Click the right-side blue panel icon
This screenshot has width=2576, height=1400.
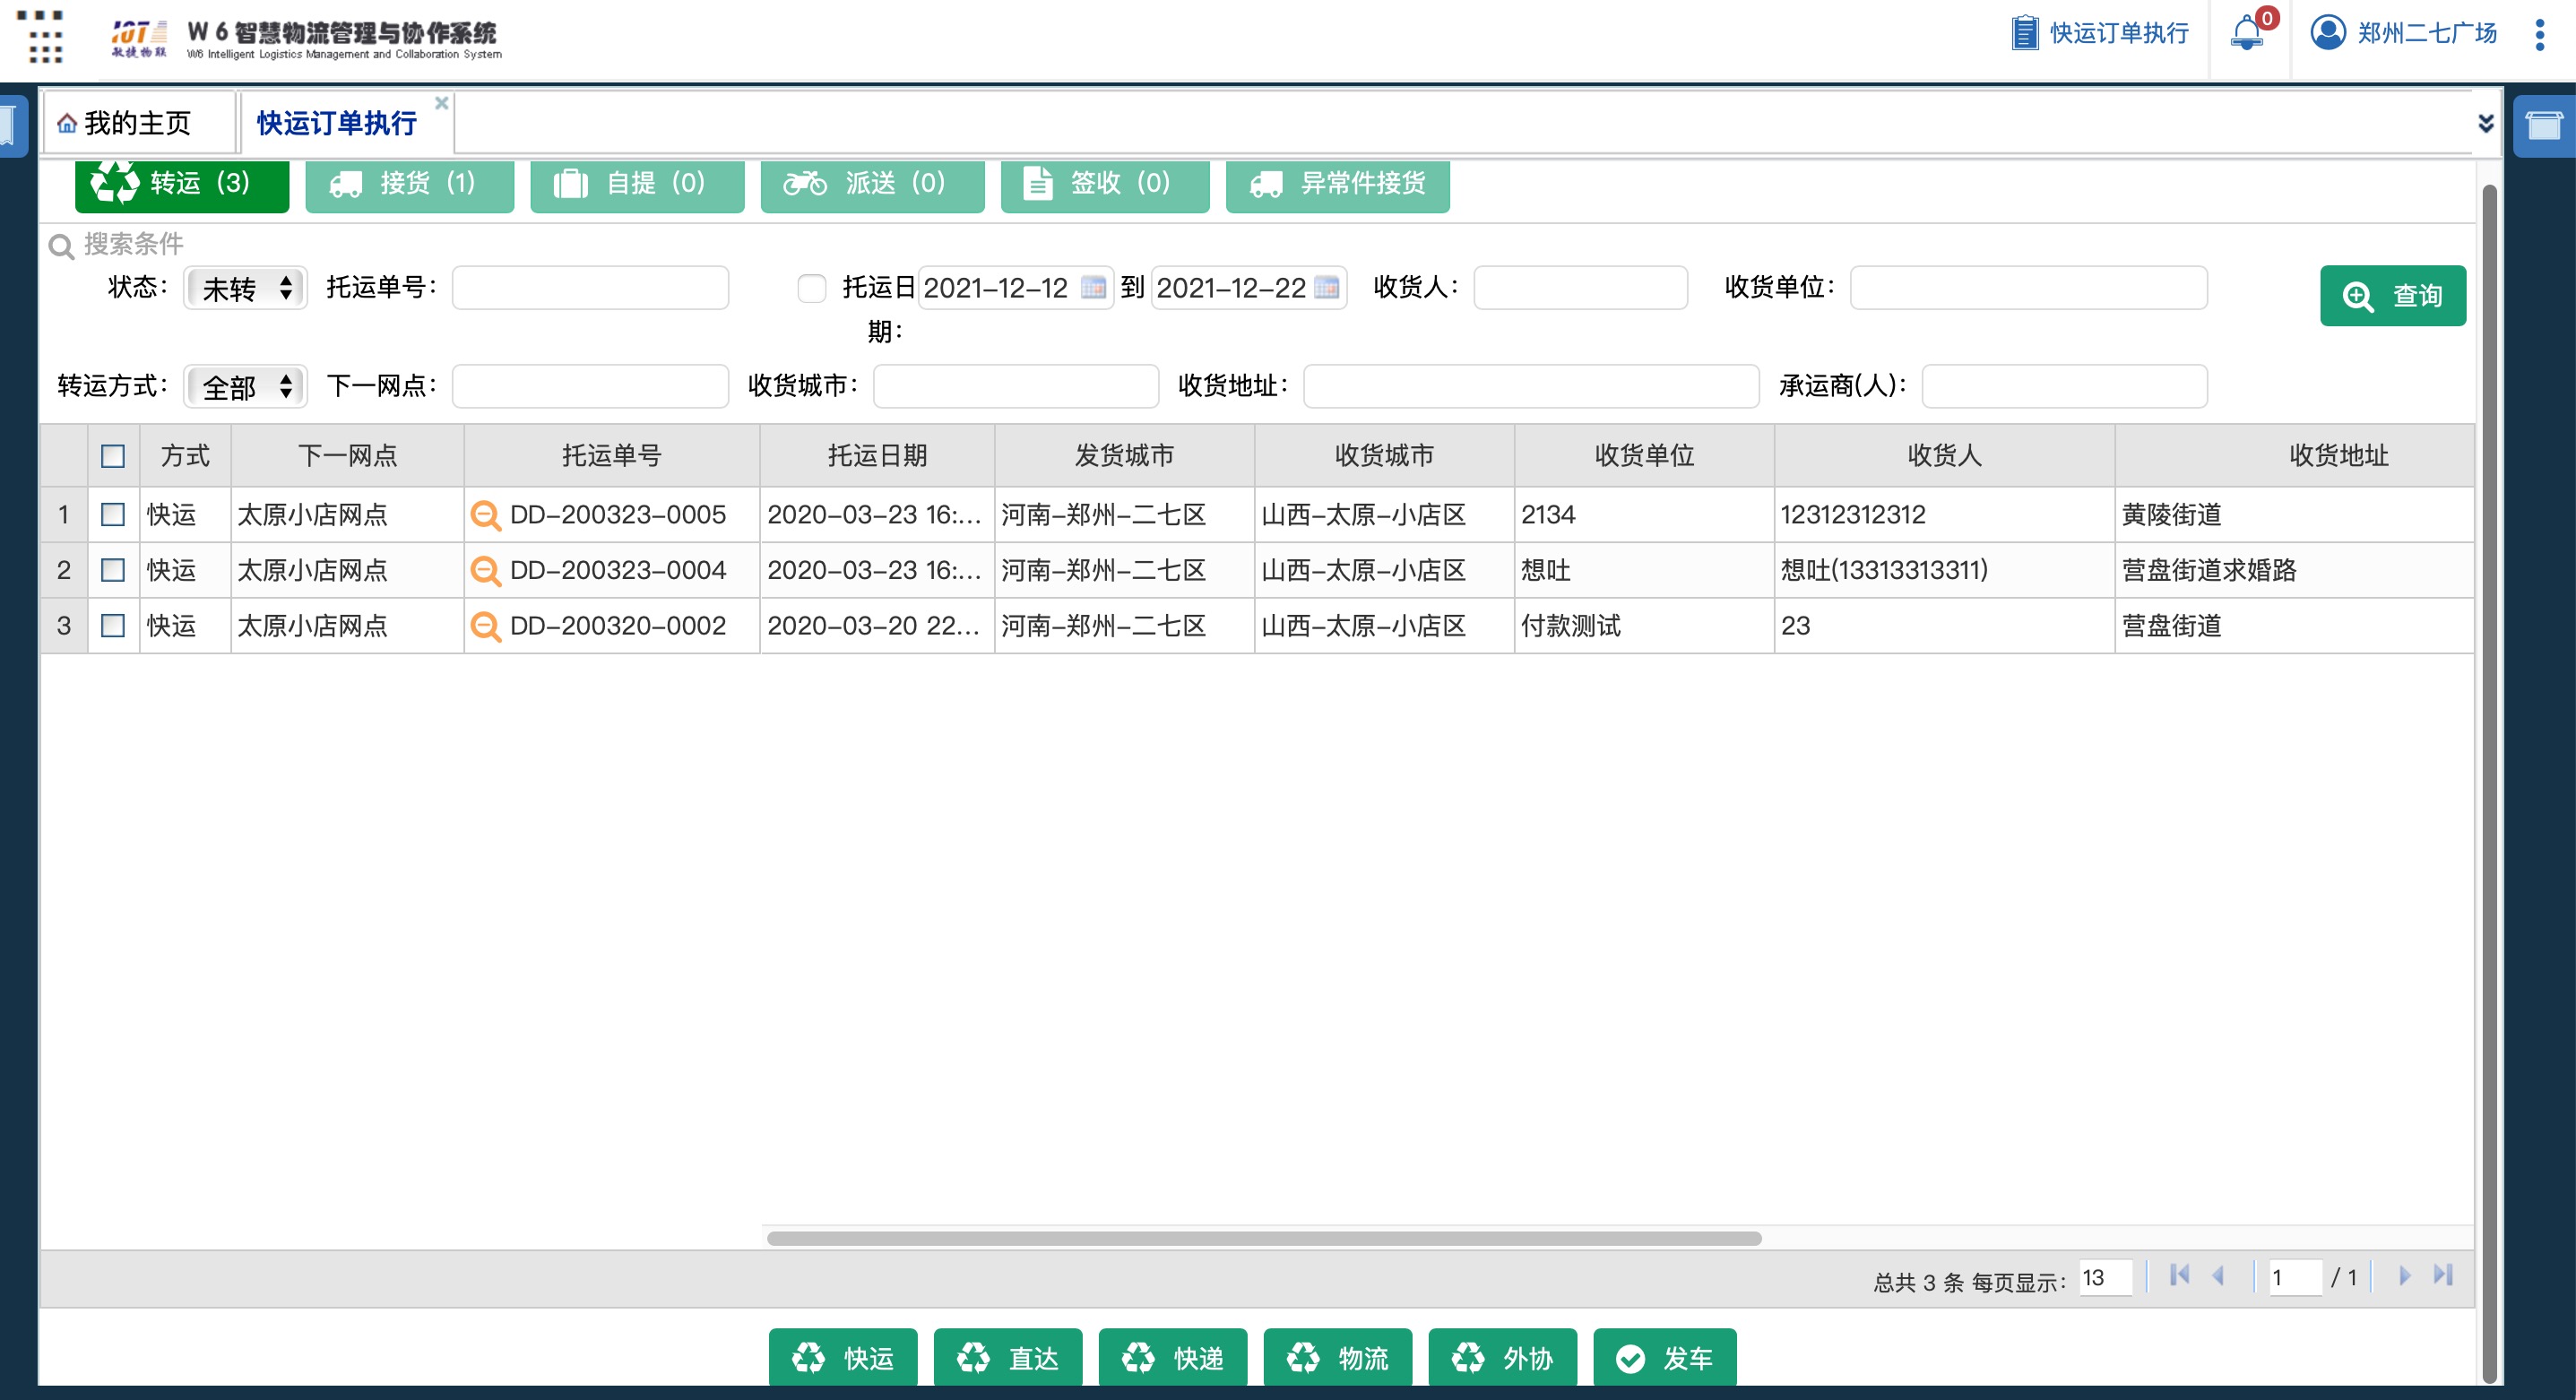pyautogui.click(x=2543, y=126)
